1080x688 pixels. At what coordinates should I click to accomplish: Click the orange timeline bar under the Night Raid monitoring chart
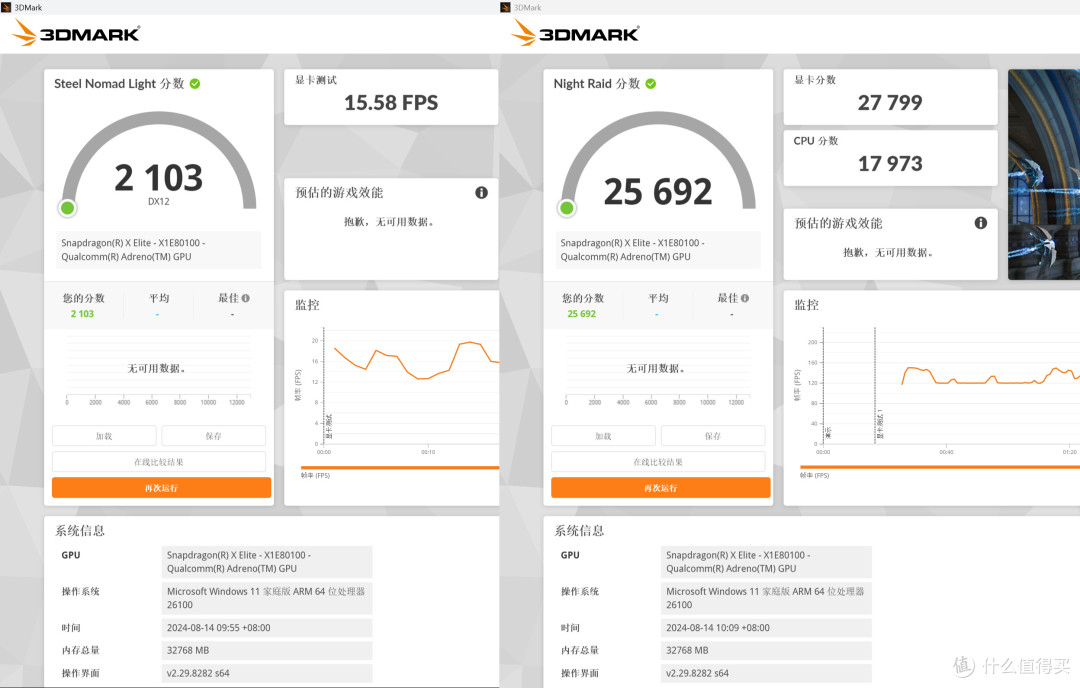940,468
